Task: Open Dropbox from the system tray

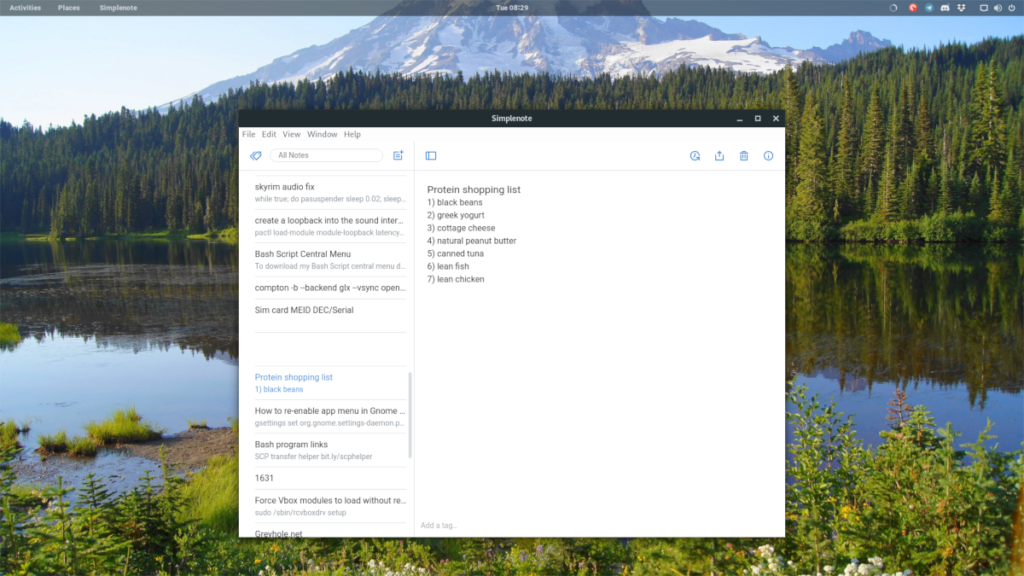Action: tap(961, 7)
